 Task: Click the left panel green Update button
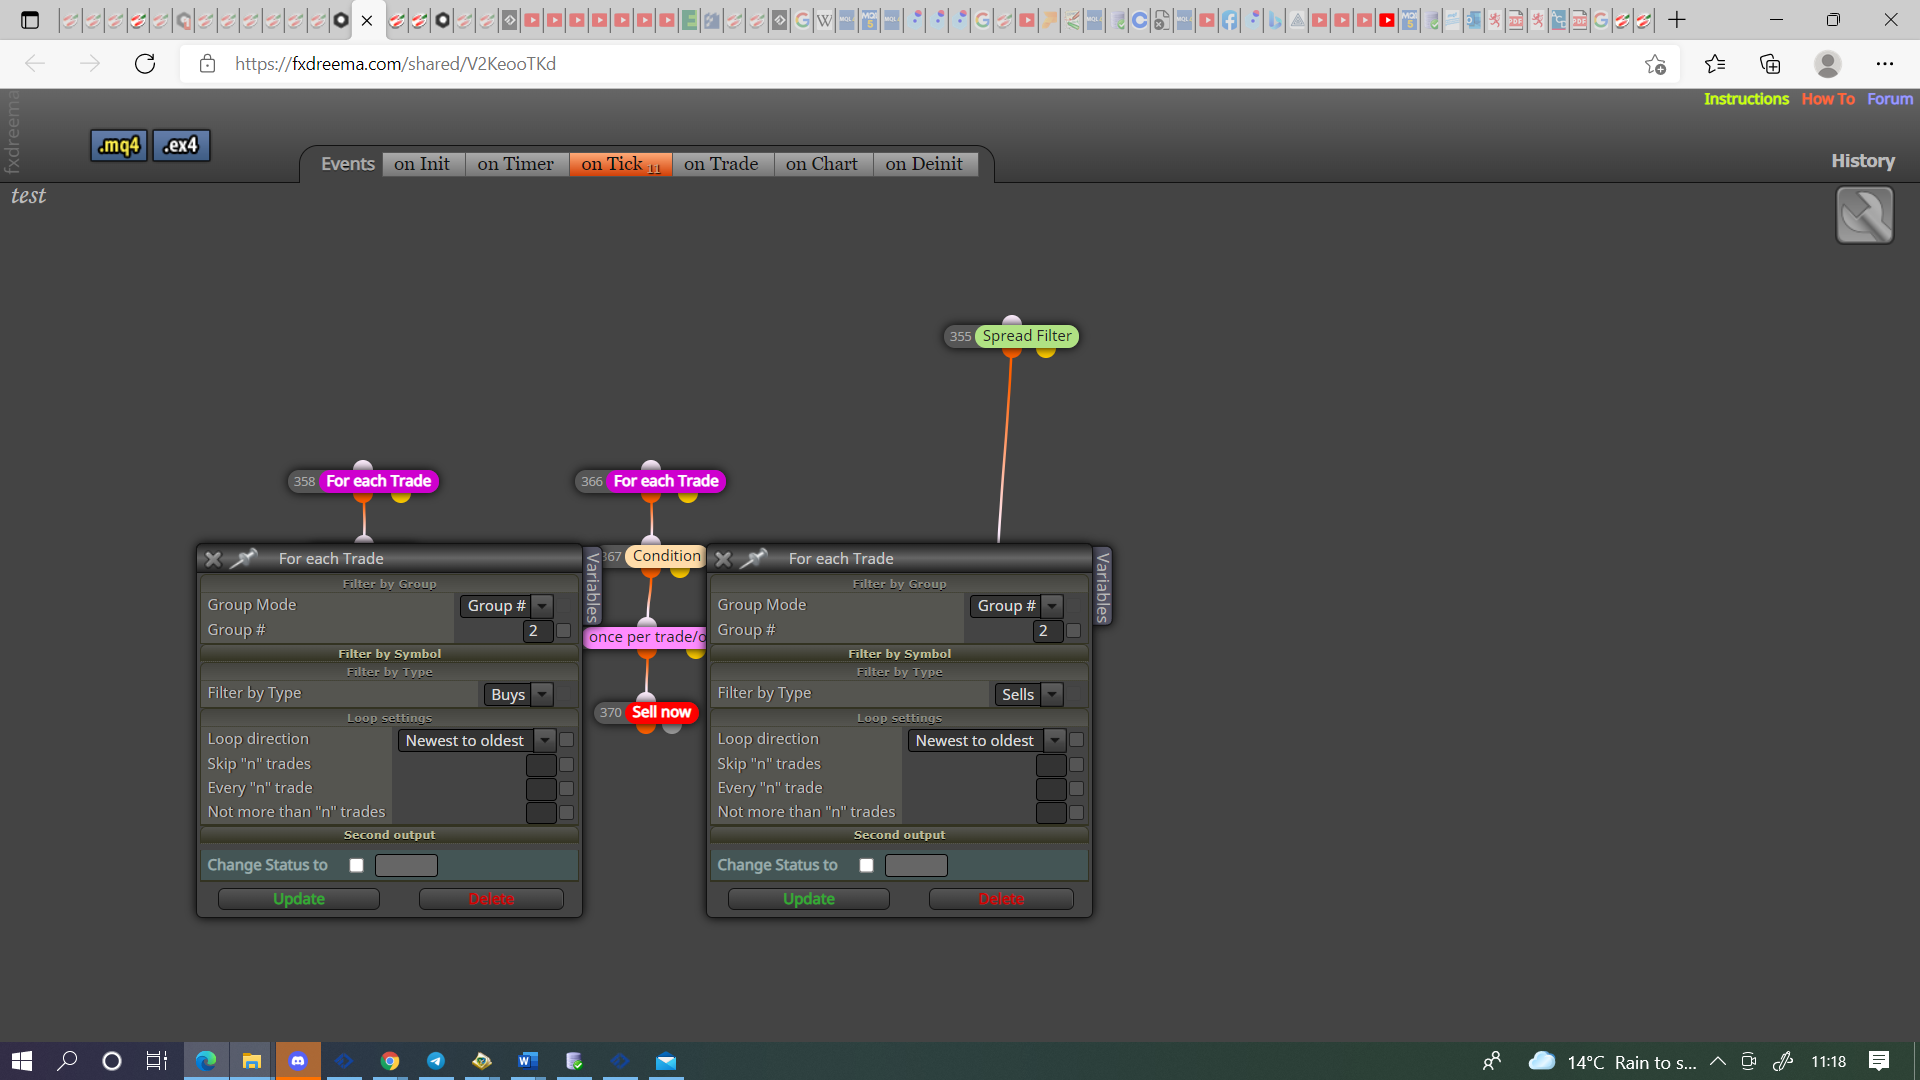click(299, 899)
